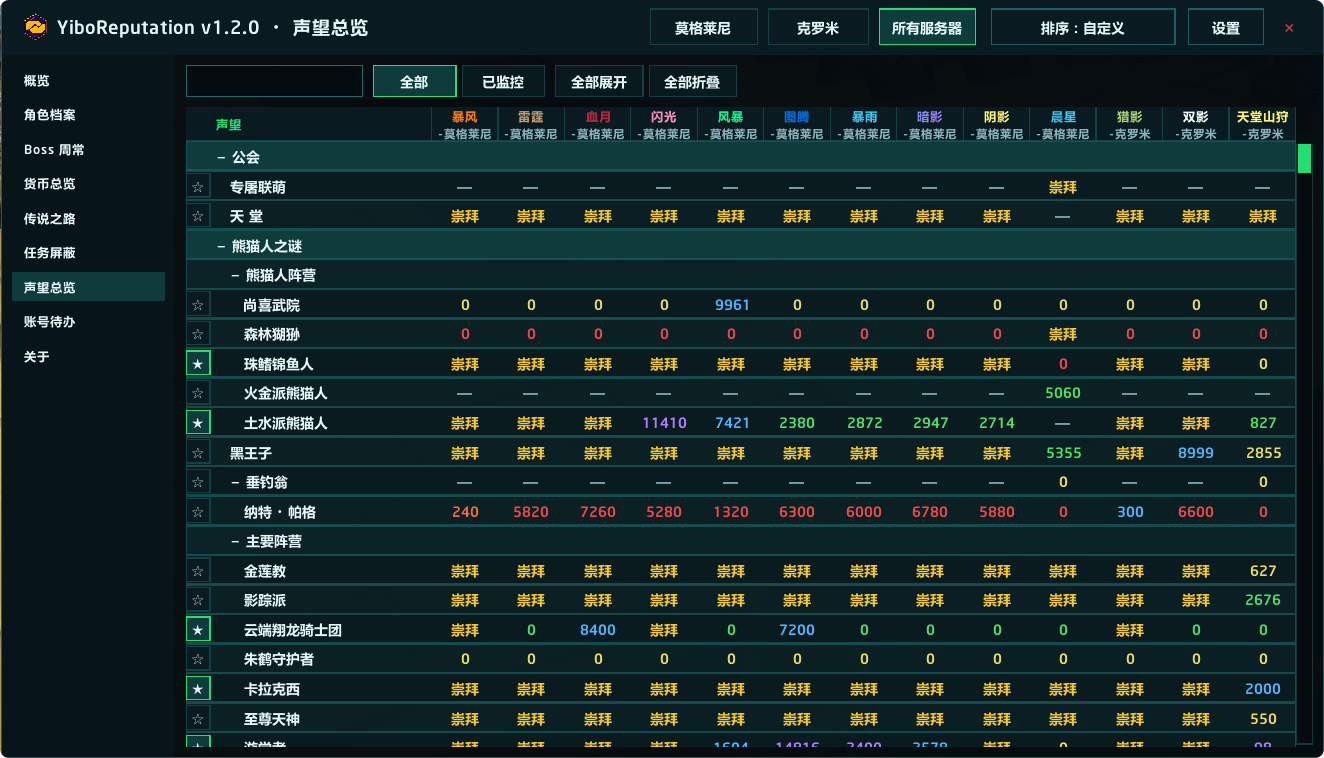The height and width of the screenshot is (758, 1324).
Task: Click the 天堂山狩 character column header
Action: [1262, 125]
